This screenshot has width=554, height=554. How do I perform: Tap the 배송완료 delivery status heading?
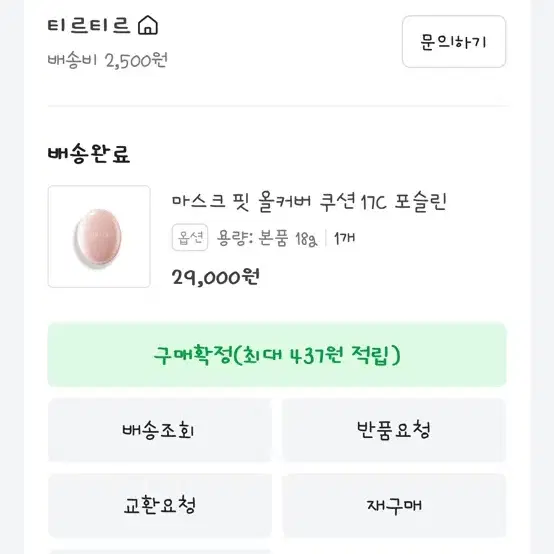[89, 154]
